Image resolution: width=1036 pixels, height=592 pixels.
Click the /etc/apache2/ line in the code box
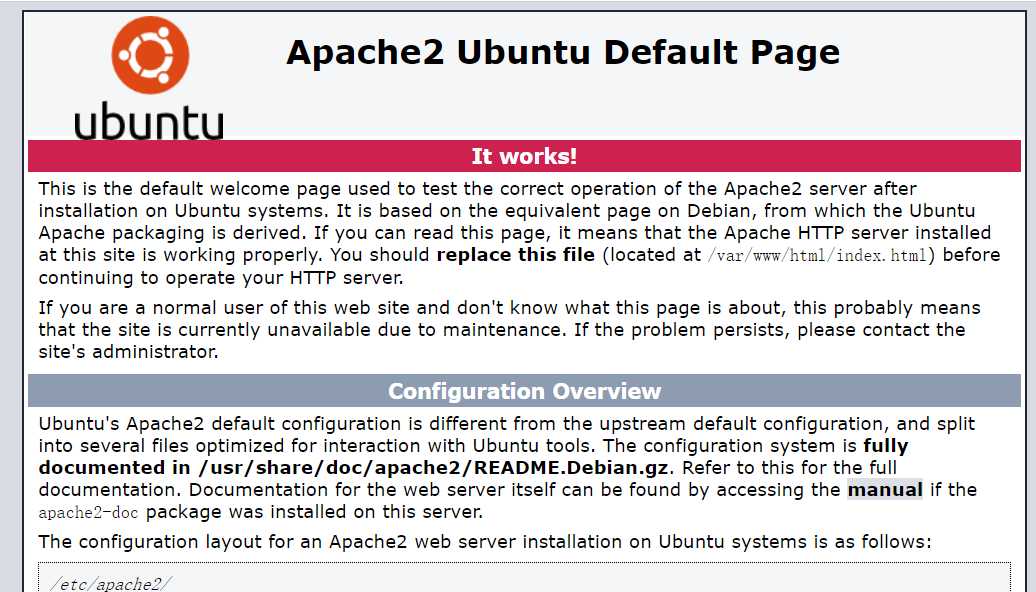pos(111,584)
